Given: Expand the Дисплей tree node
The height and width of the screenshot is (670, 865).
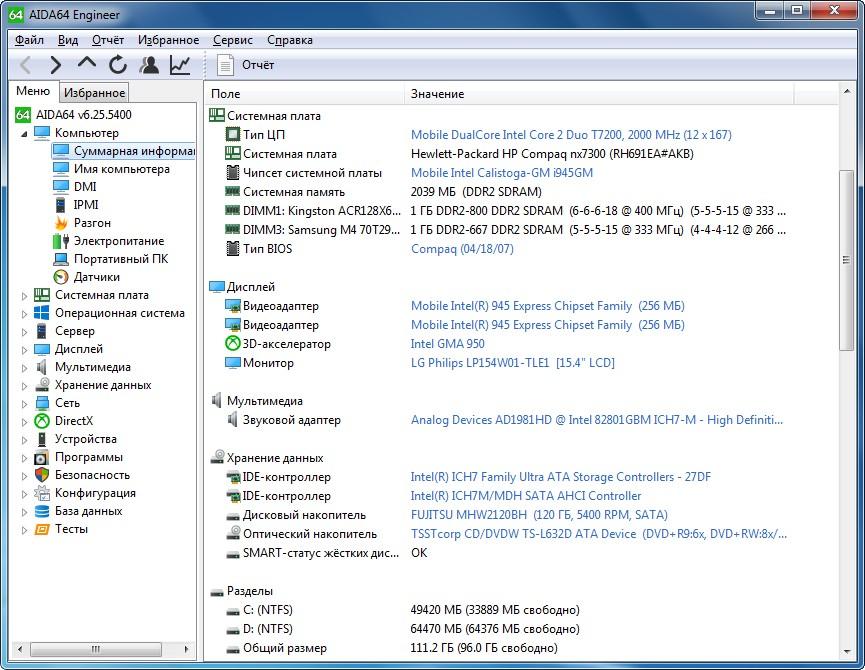Looking at the screenshot, I should [24, 350].
